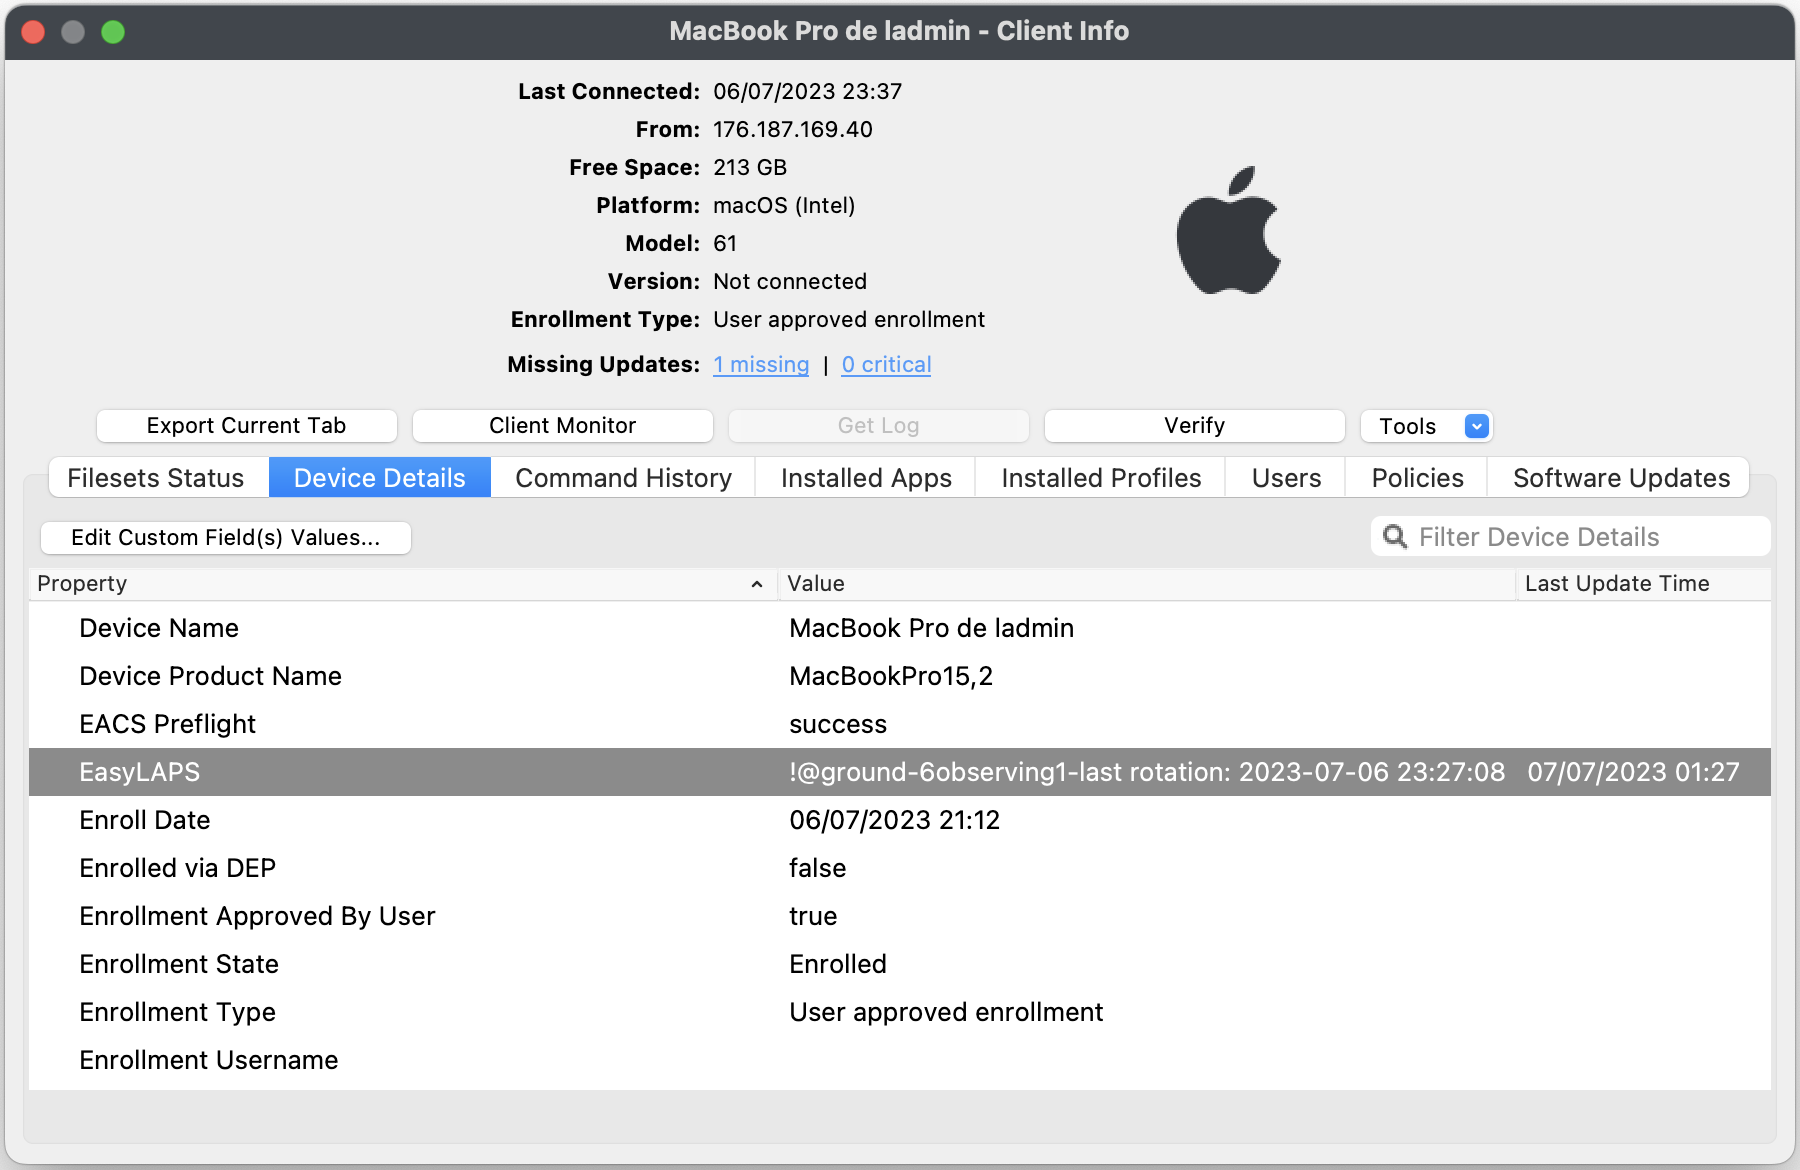Open the '1 missing' updates link
1800x1170 pixels.
[761, 365]
